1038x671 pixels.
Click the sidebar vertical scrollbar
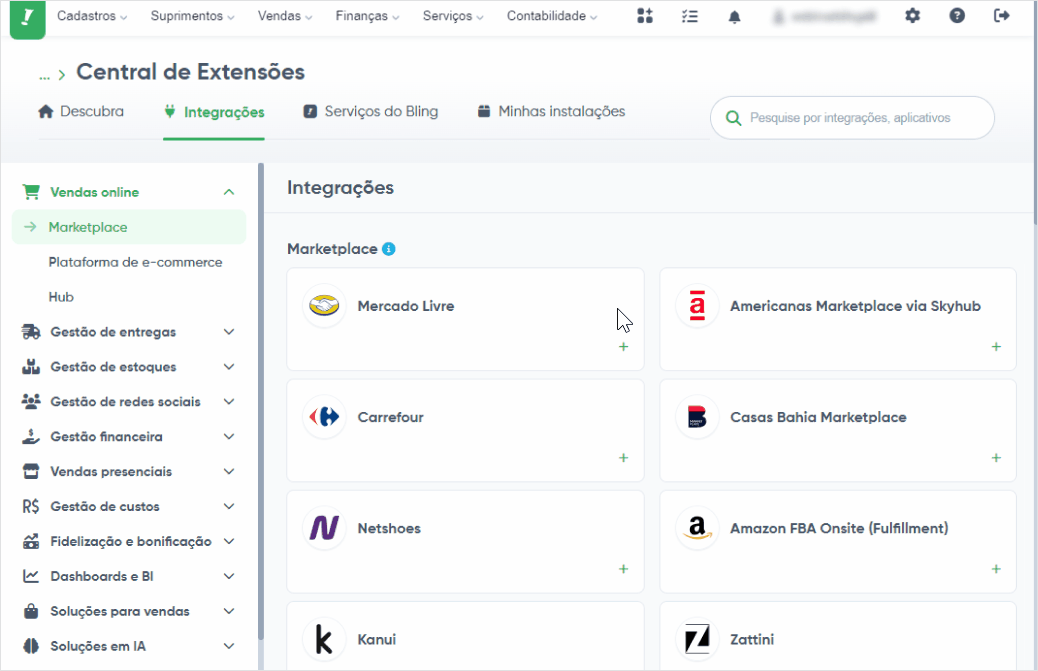click(261, 401)
